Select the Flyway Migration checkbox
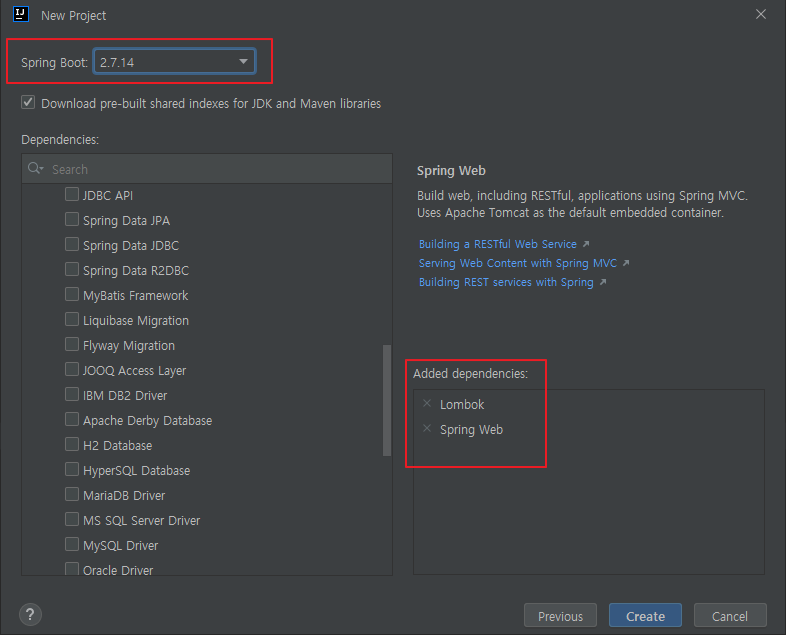 (x=72, y=344)
